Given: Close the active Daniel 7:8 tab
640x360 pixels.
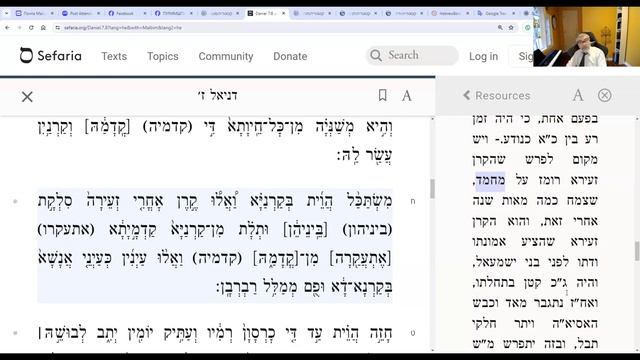Looking at the screenshot, I should (283, 13).
